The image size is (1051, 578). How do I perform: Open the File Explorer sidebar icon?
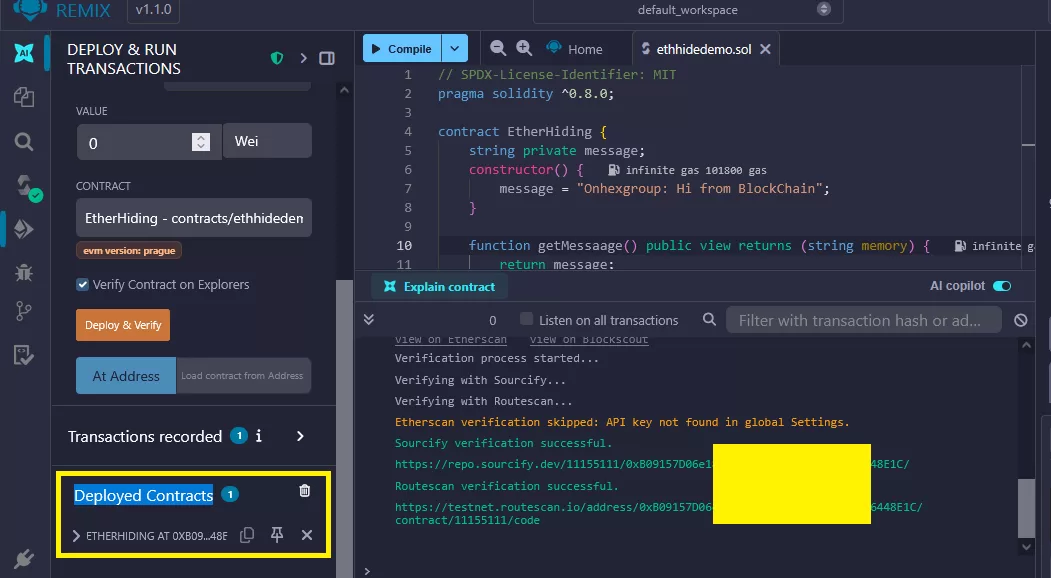[24, 97]
